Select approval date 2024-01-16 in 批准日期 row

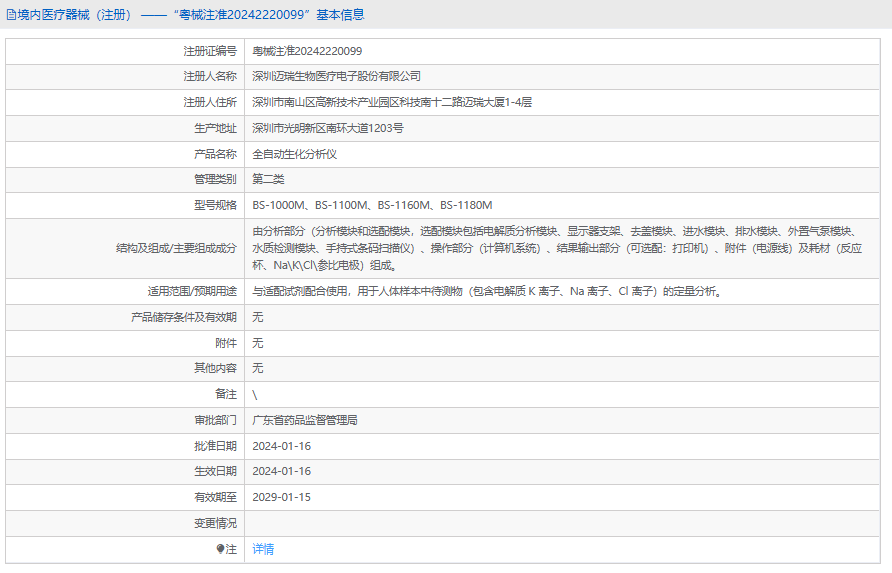[x=282, y=446]
